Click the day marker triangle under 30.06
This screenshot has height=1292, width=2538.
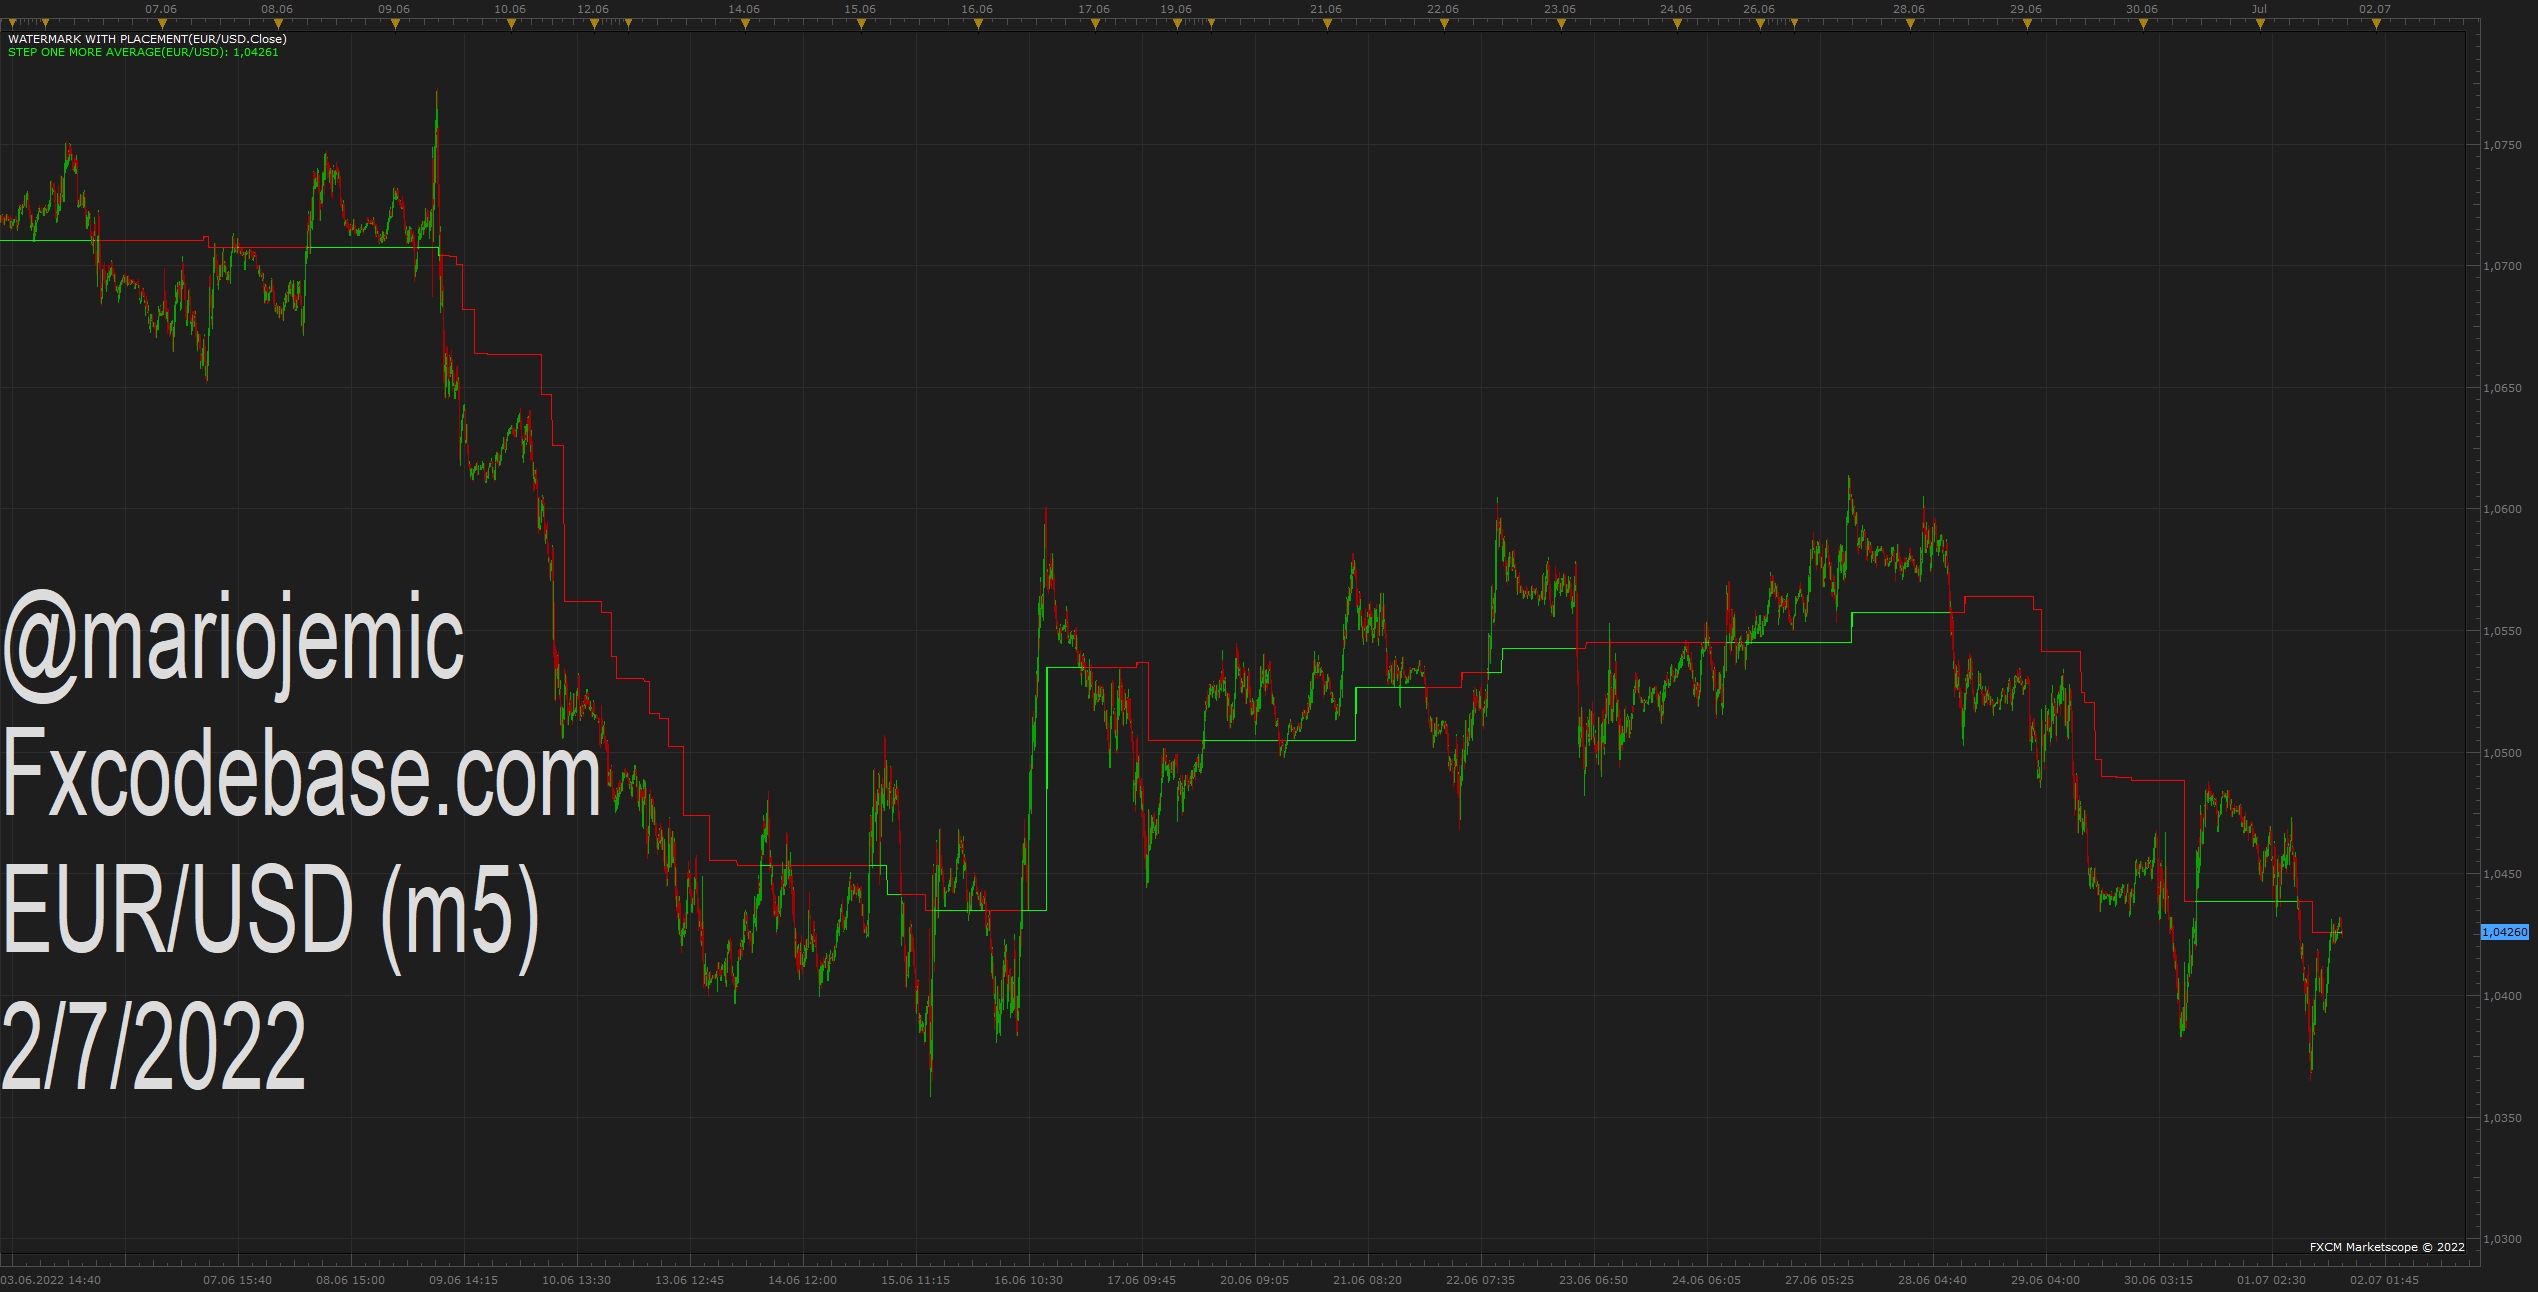click(x=2143, y=24)
